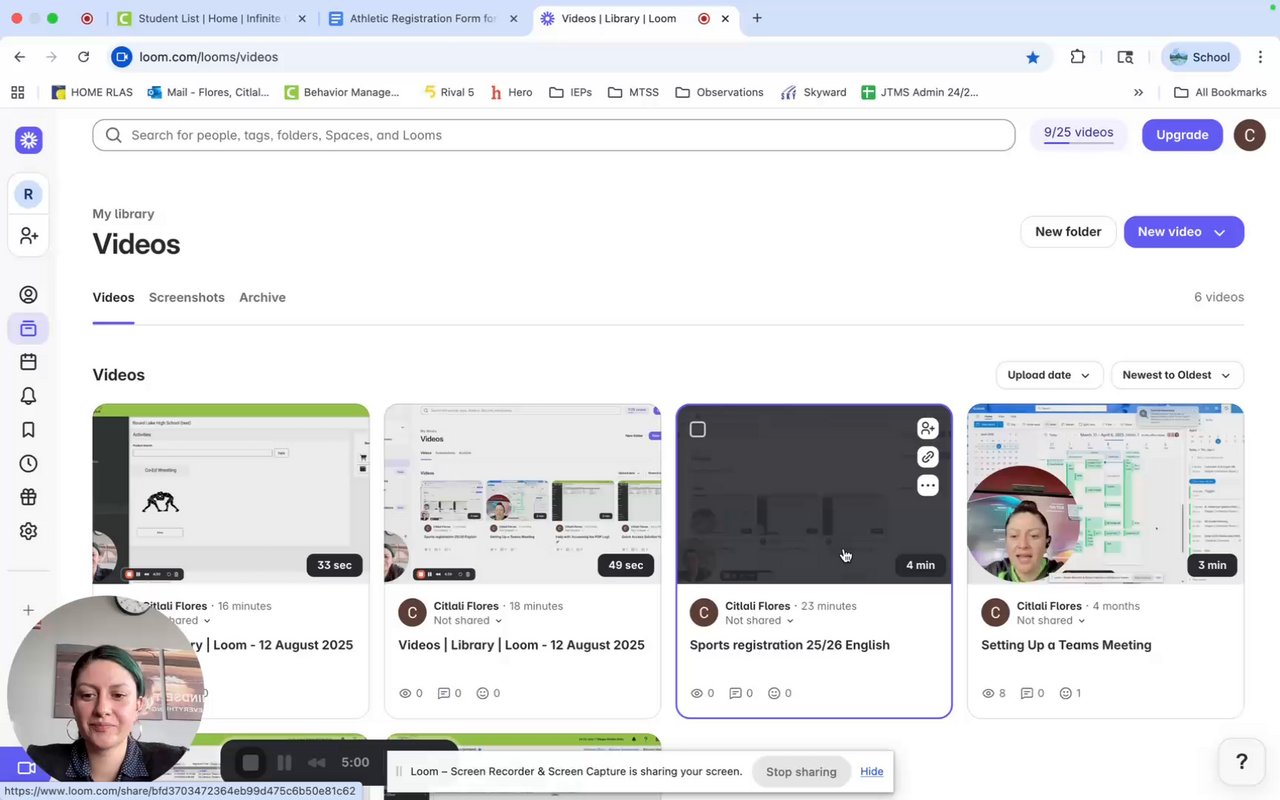The height and width of the screenshot is (800, 1280).
Task: Open Chrome apps grid in bookmarks bar
Action: pyautogui.click(x=17, y=92)
